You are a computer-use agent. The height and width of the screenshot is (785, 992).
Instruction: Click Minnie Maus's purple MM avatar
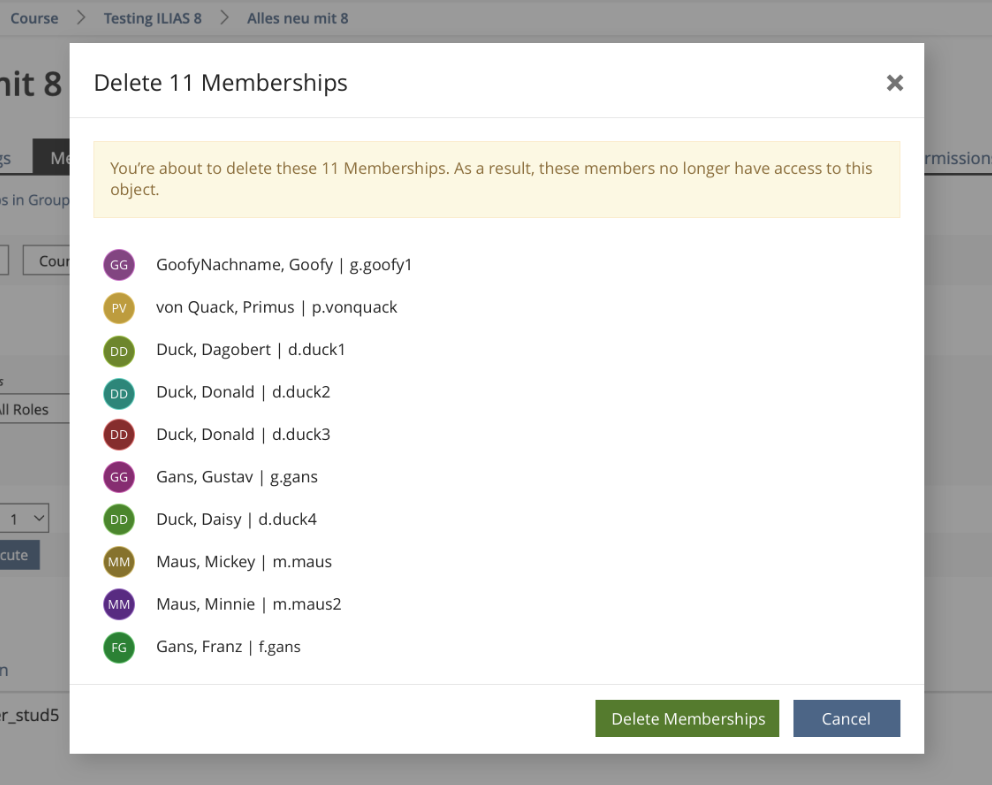tap(119, 604)
